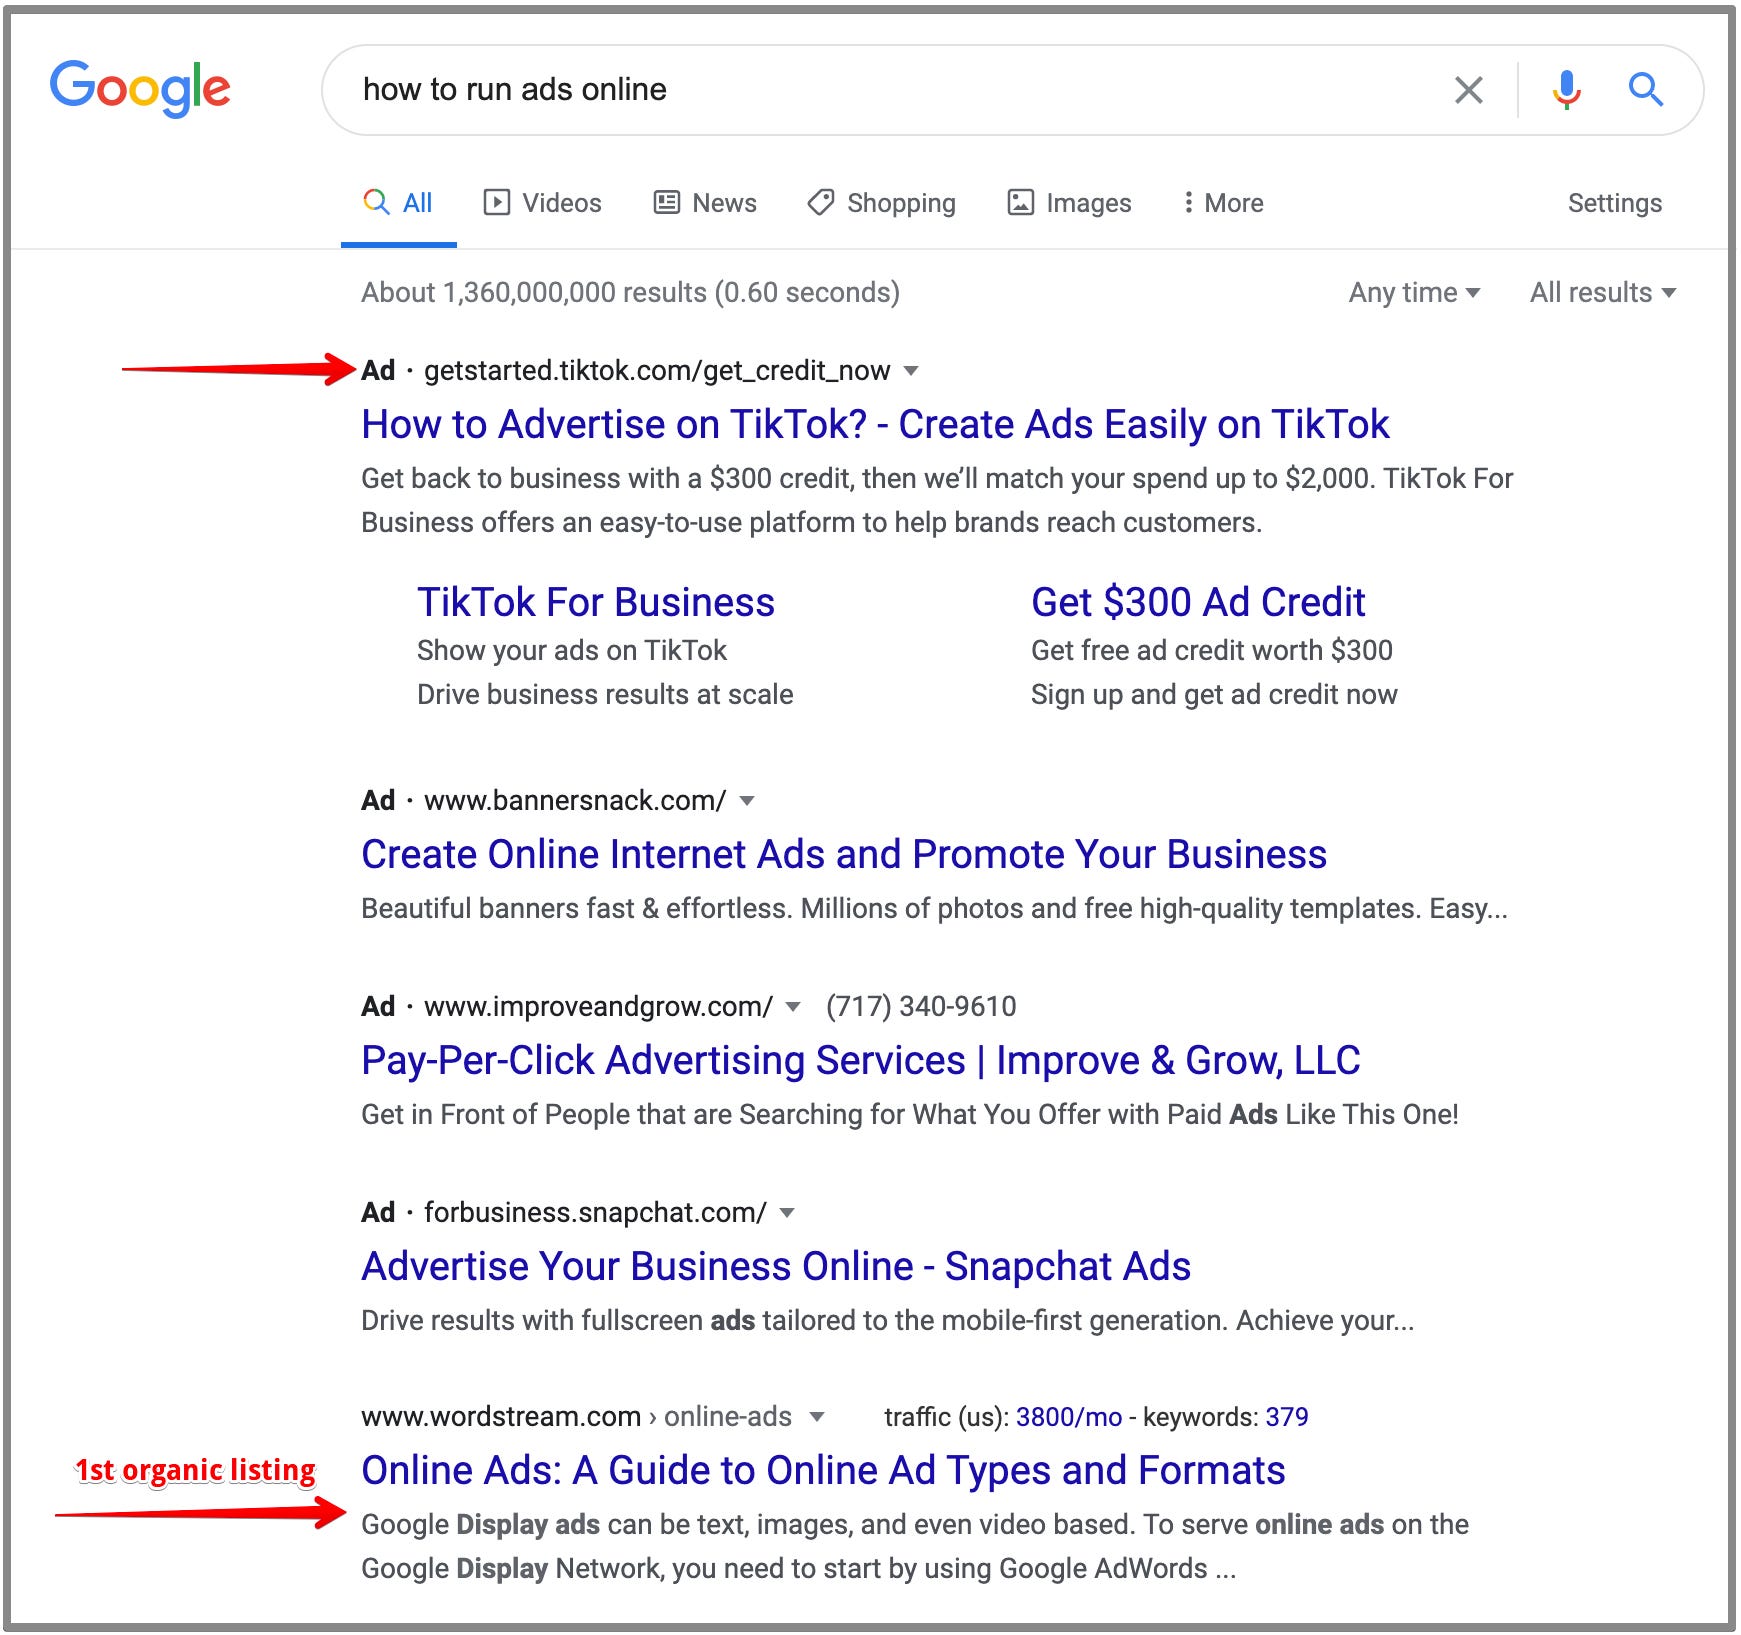1741x1635 pixels.
Task: Open 'Online Ads: A Guide to Online Ad Types' result
Action: coord(823,1470)
